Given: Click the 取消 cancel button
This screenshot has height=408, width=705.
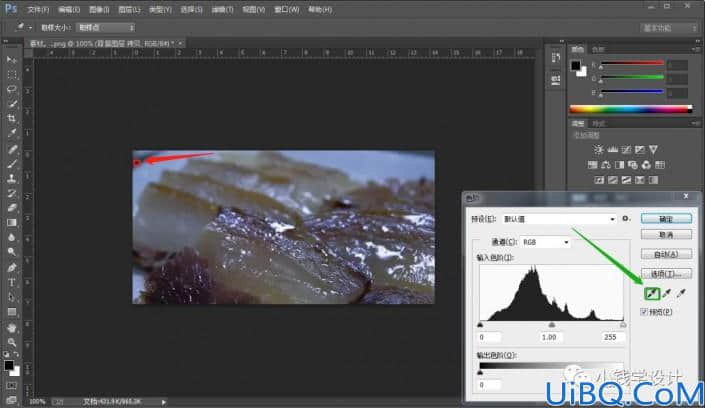Looking at the screenshot, I should [x=666, y=235].
